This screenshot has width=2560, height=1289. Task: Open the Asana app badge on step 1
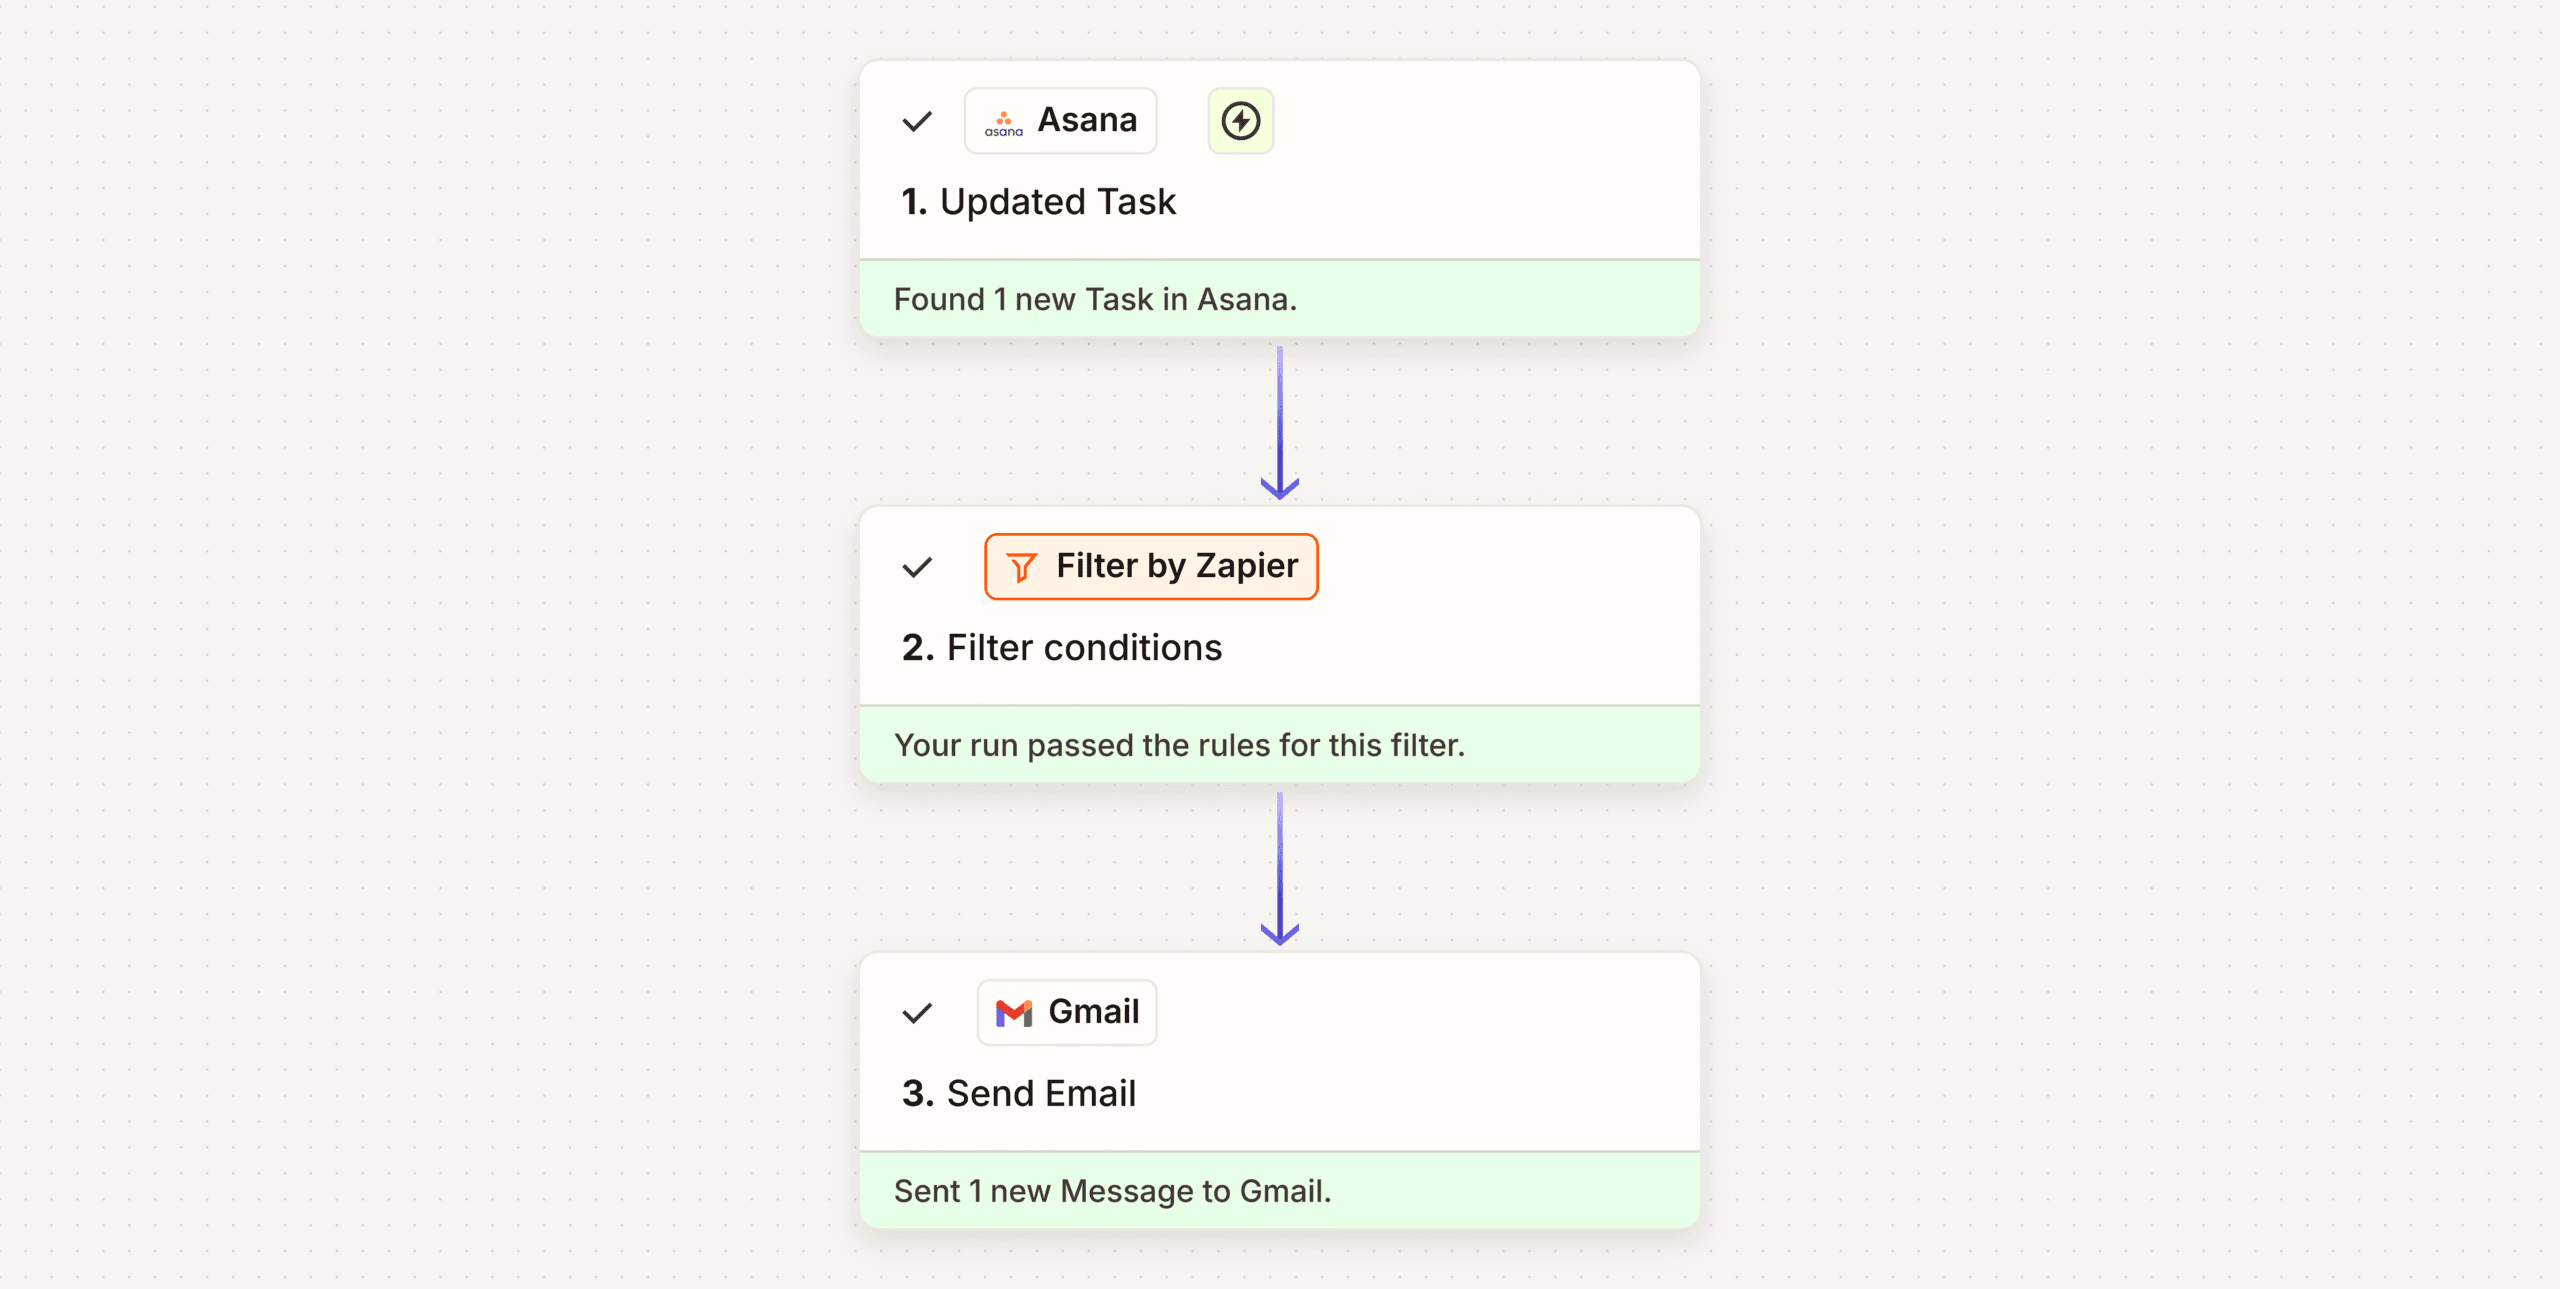1060,120
